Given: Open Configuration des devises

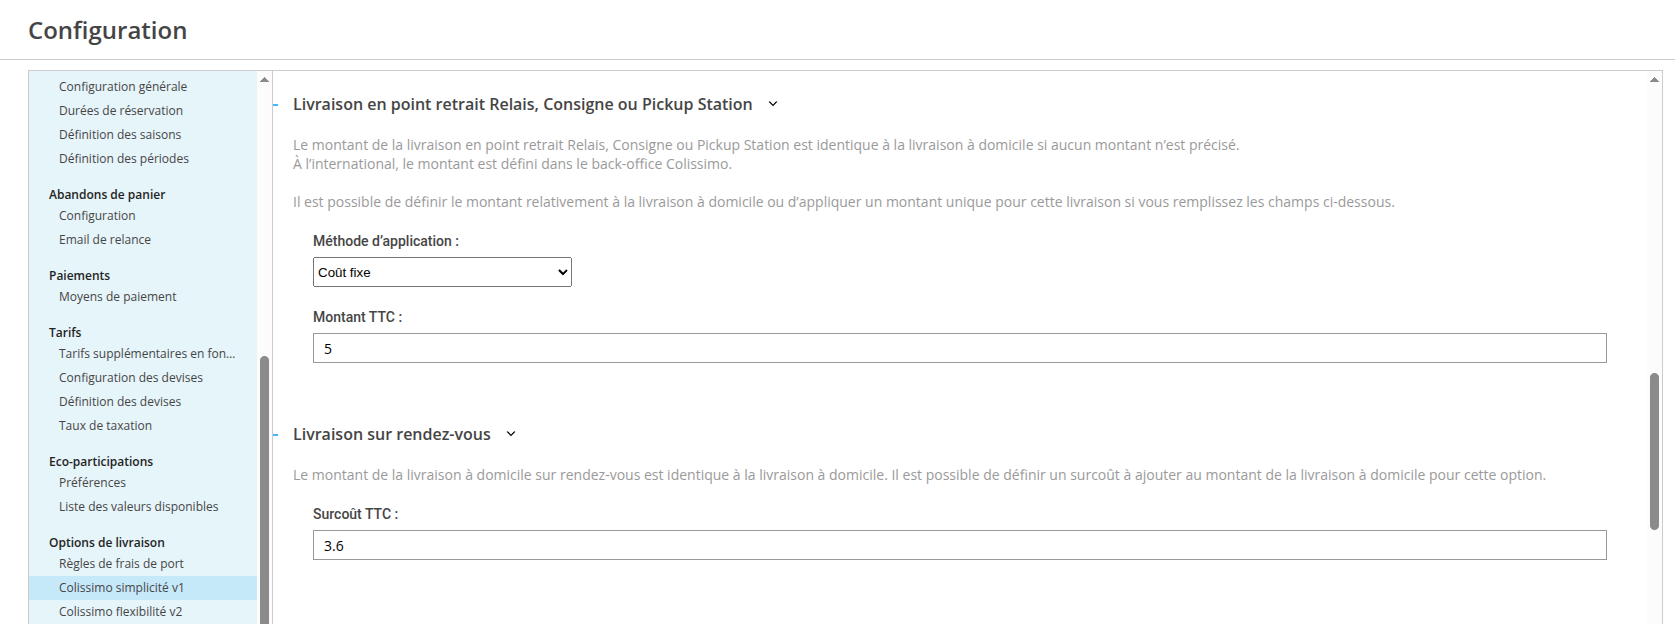Looking at the screenshot, I should click(x=131, y=378).
